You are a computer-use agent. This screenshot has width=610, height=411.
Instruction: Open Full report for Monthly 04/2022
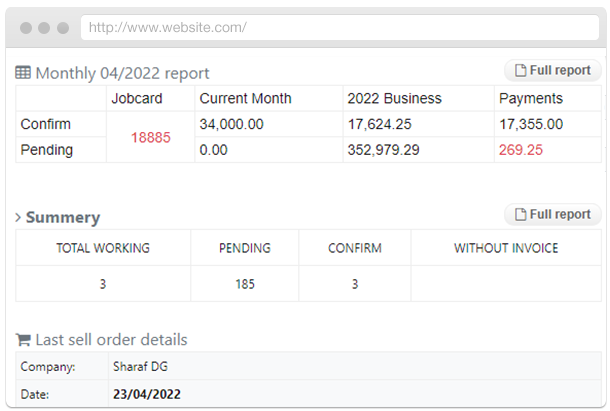click(x=553, y=71)
